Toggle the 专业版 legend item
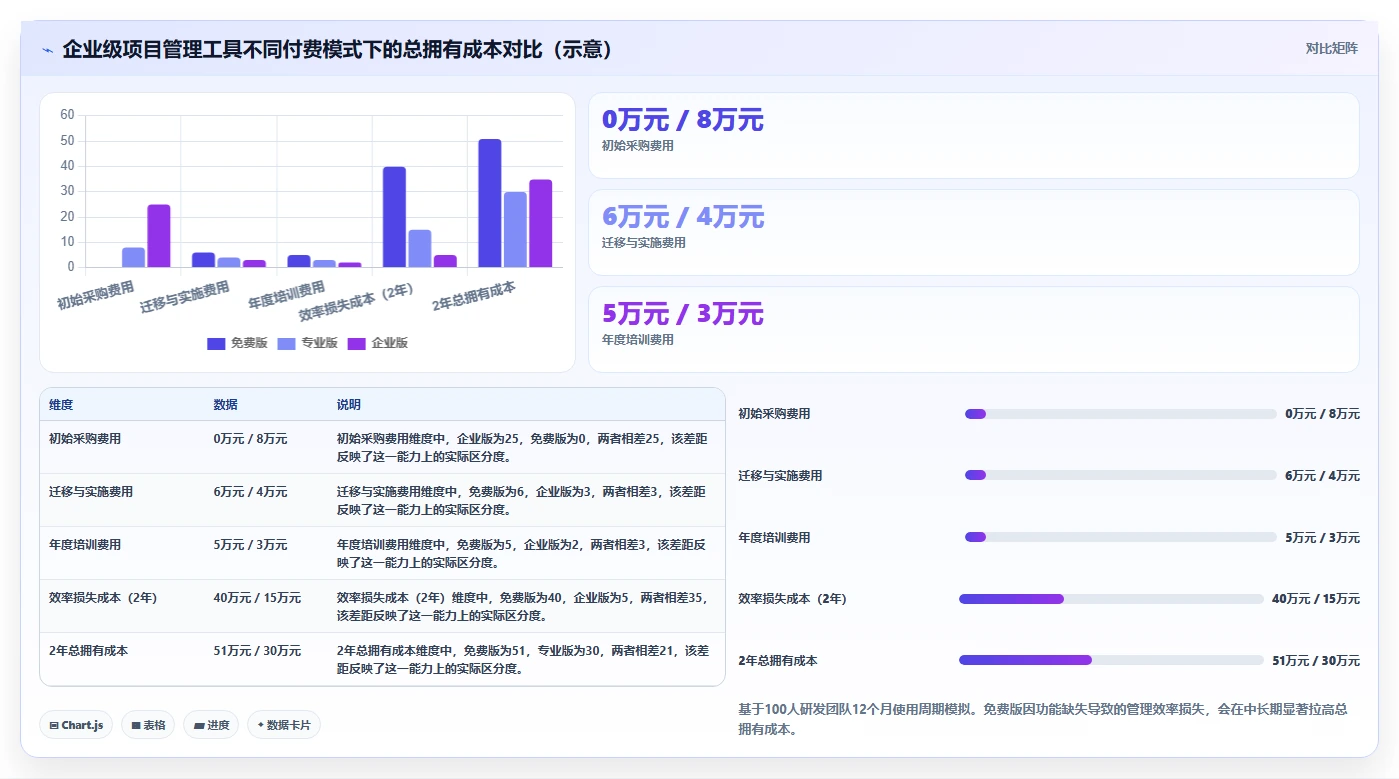Viewport: 1399px width, 779px height. coord(307,343)
